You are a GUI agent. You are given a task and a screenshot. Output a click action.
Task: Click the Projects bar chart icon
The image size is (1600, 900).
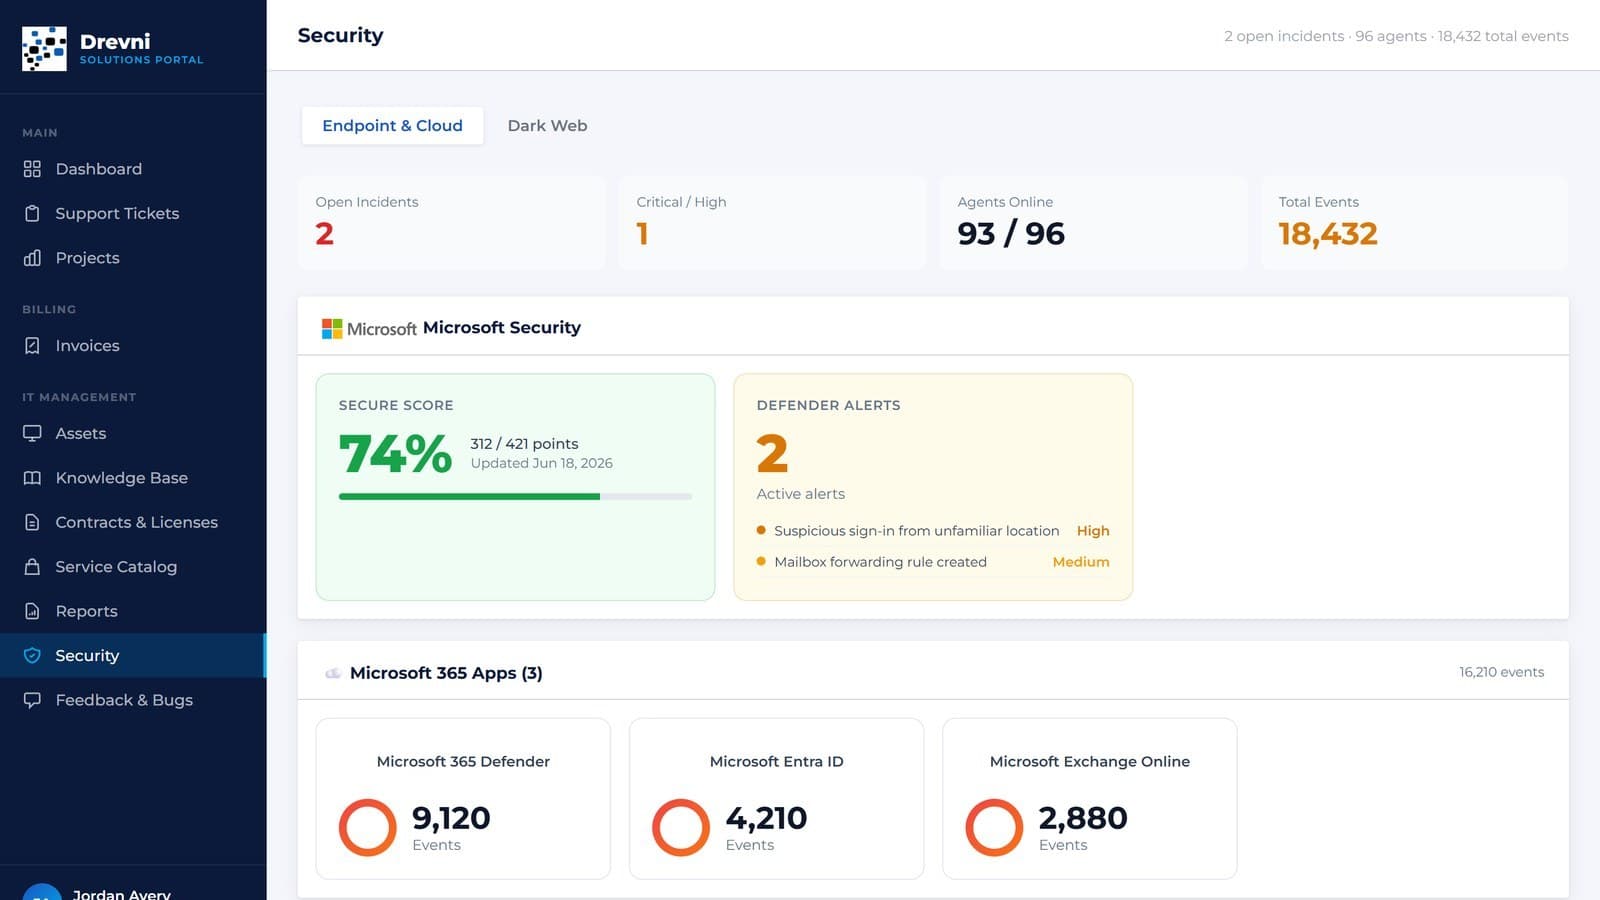(32, 258)
